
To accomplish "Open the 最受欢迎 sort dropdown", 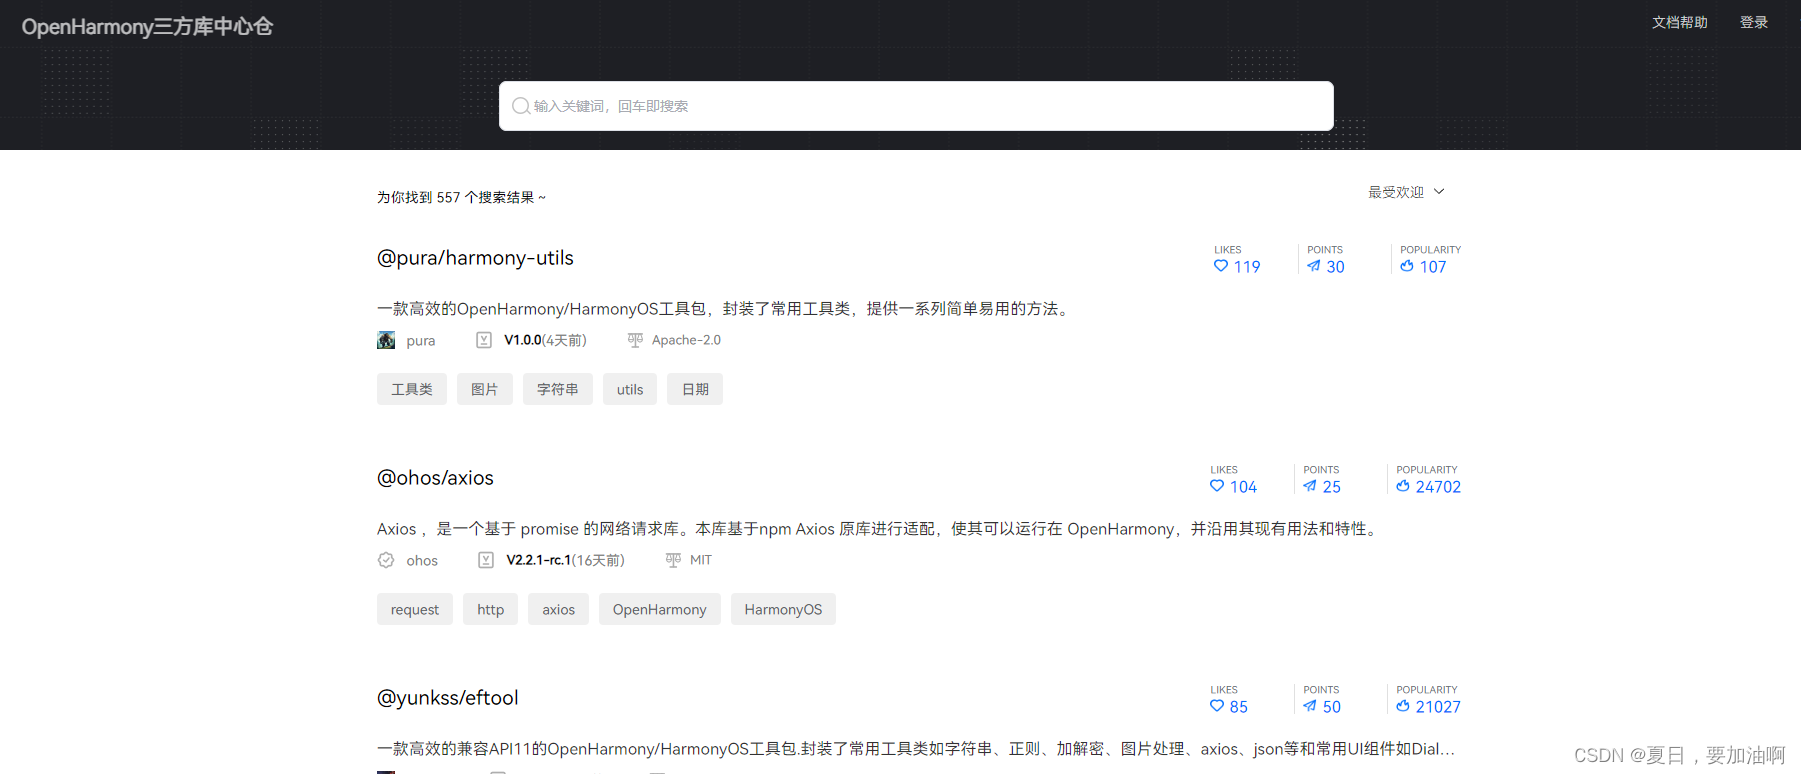I will (1406, 192).
